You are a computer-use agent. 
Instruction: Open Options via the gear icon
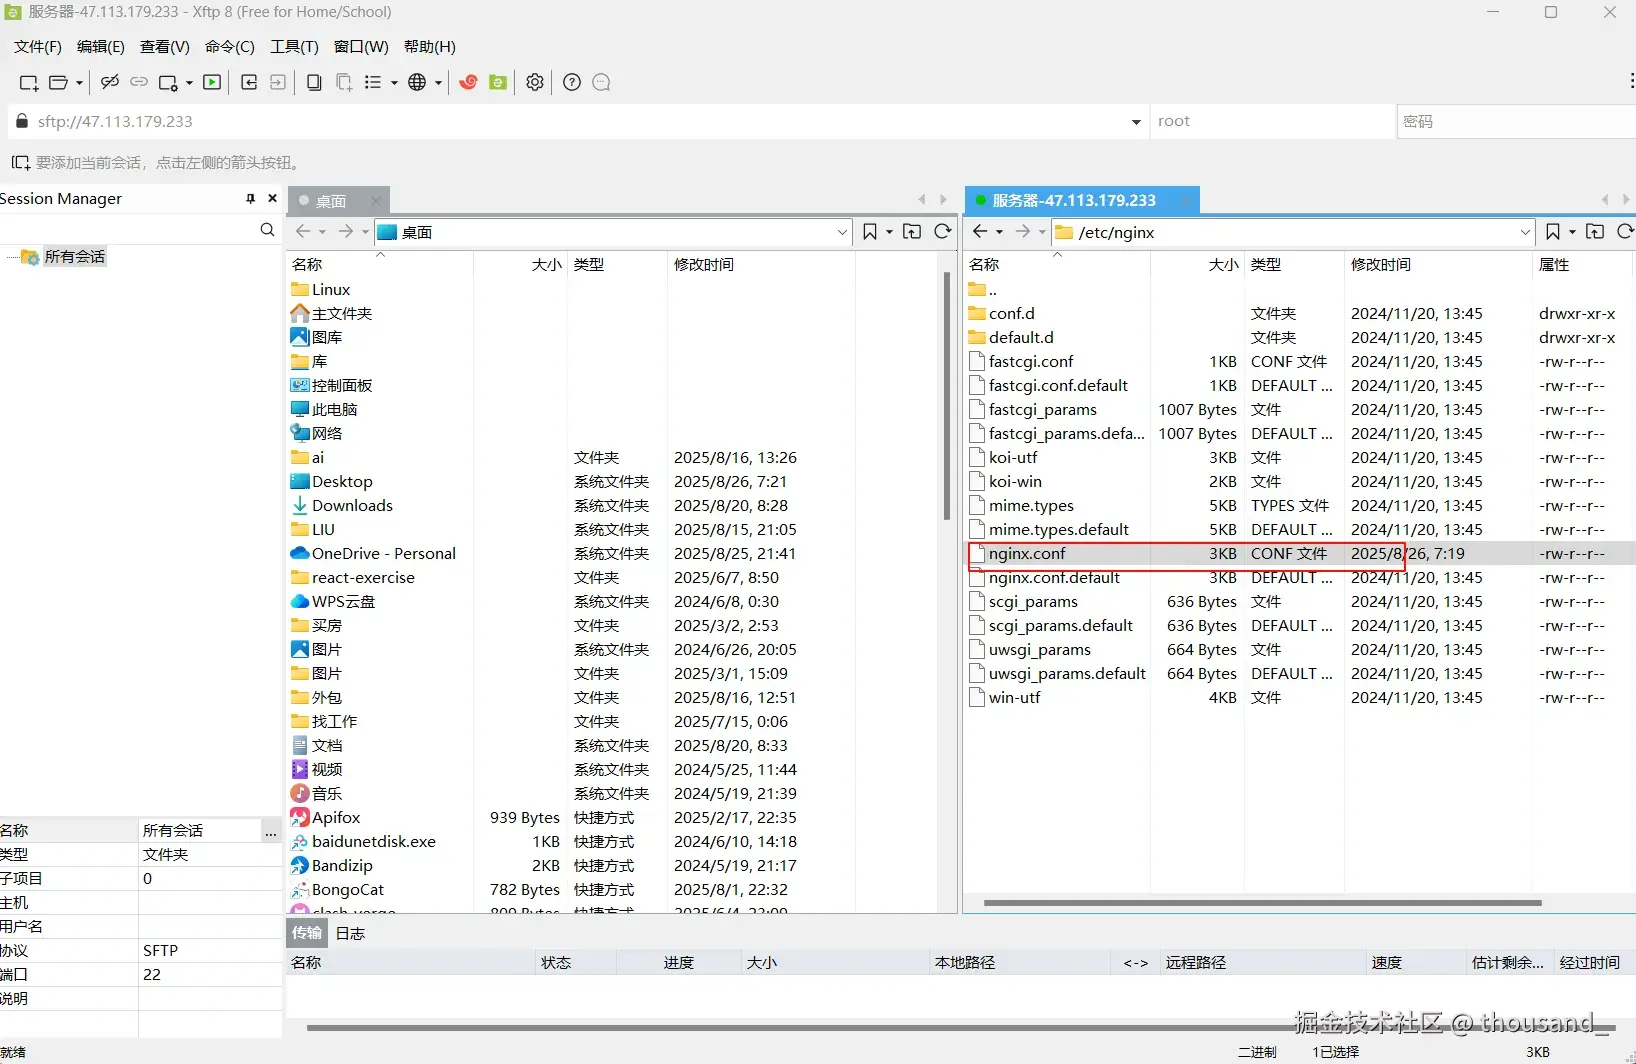(535, 82)
